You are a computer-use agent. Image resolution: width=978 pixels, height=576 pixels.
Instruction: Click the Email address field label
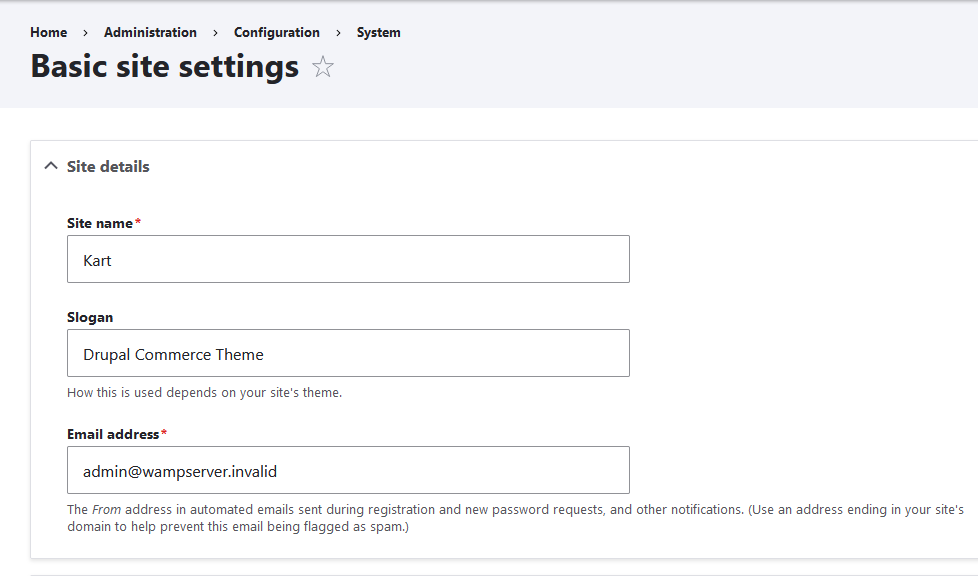click(x=113, y=434)
